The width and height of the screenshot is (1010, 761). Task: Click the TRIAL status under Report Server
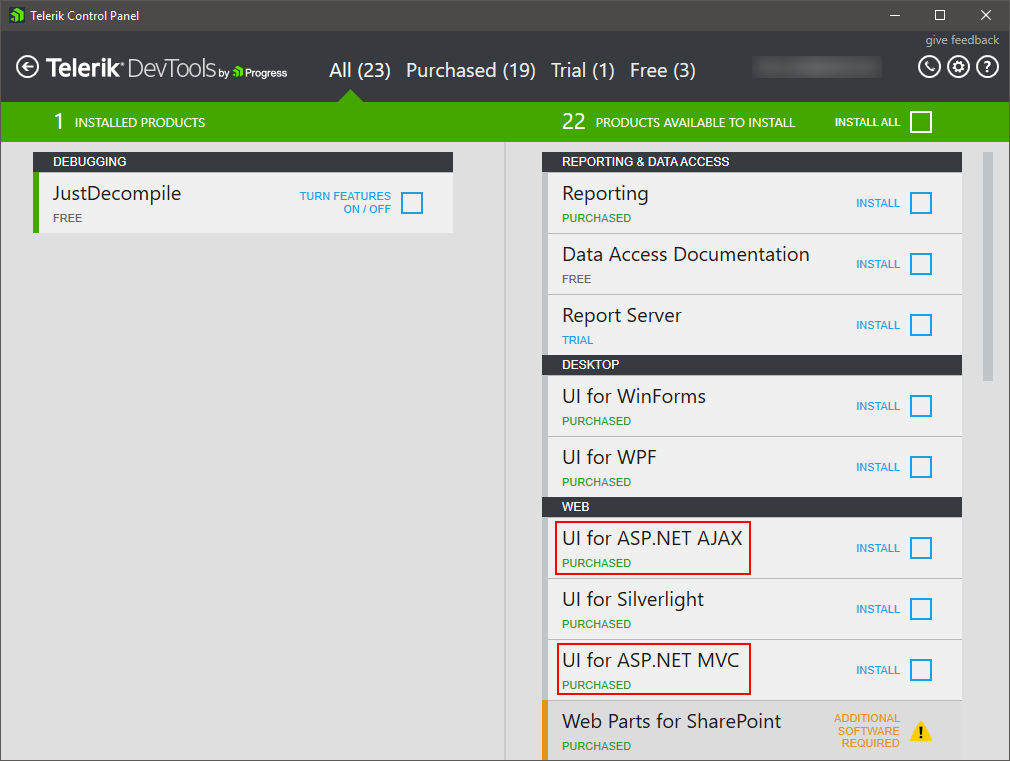[x=577, y=340]
